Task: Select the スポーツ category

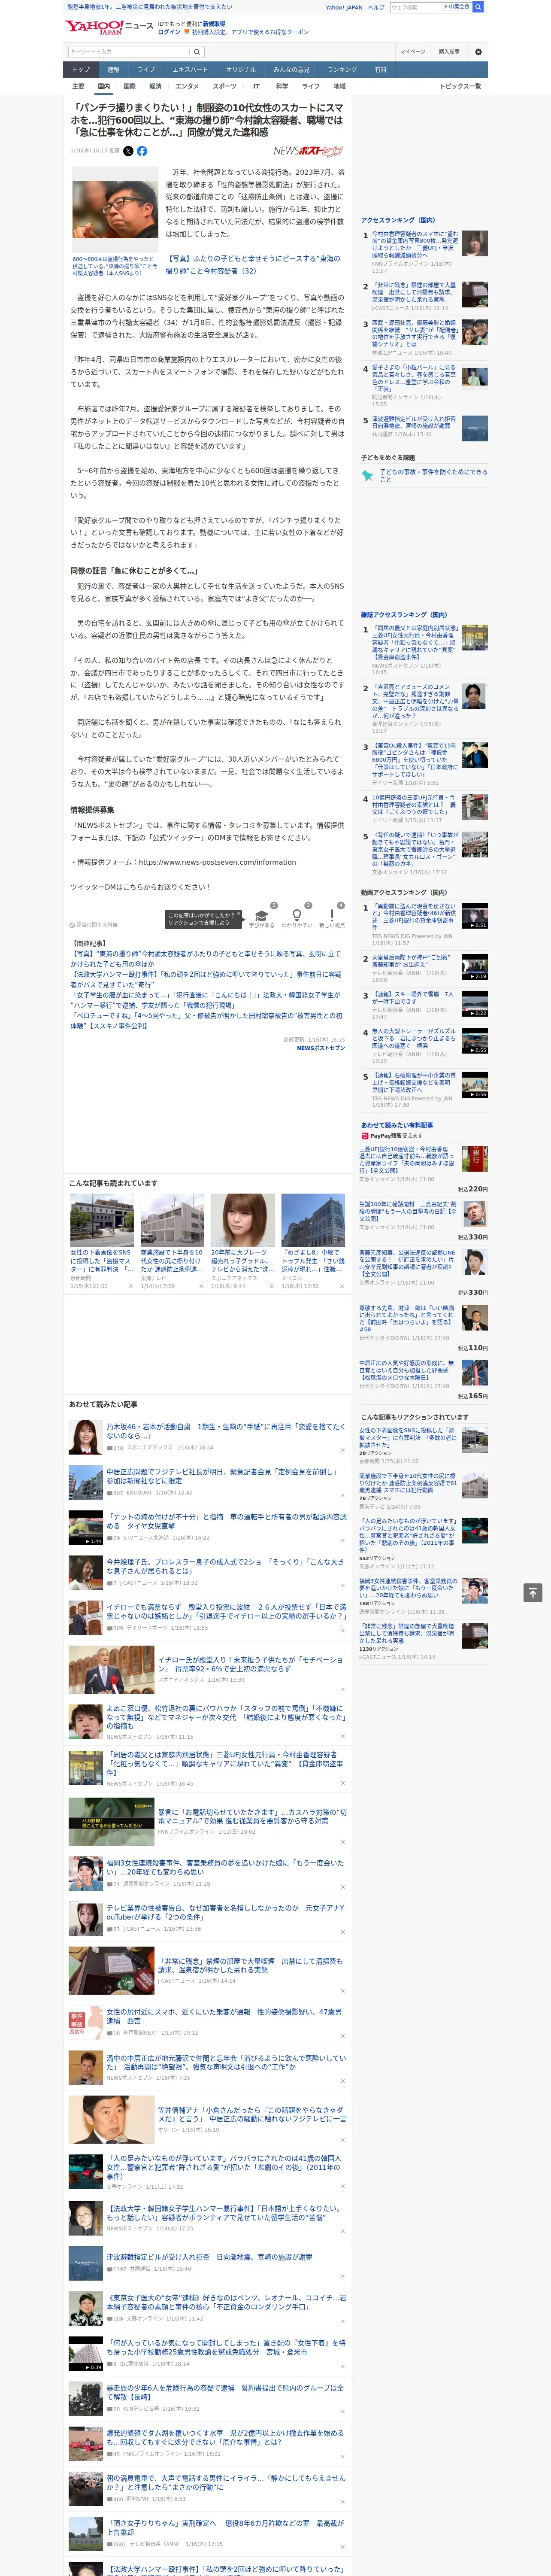Action: [x=225, y=86]
